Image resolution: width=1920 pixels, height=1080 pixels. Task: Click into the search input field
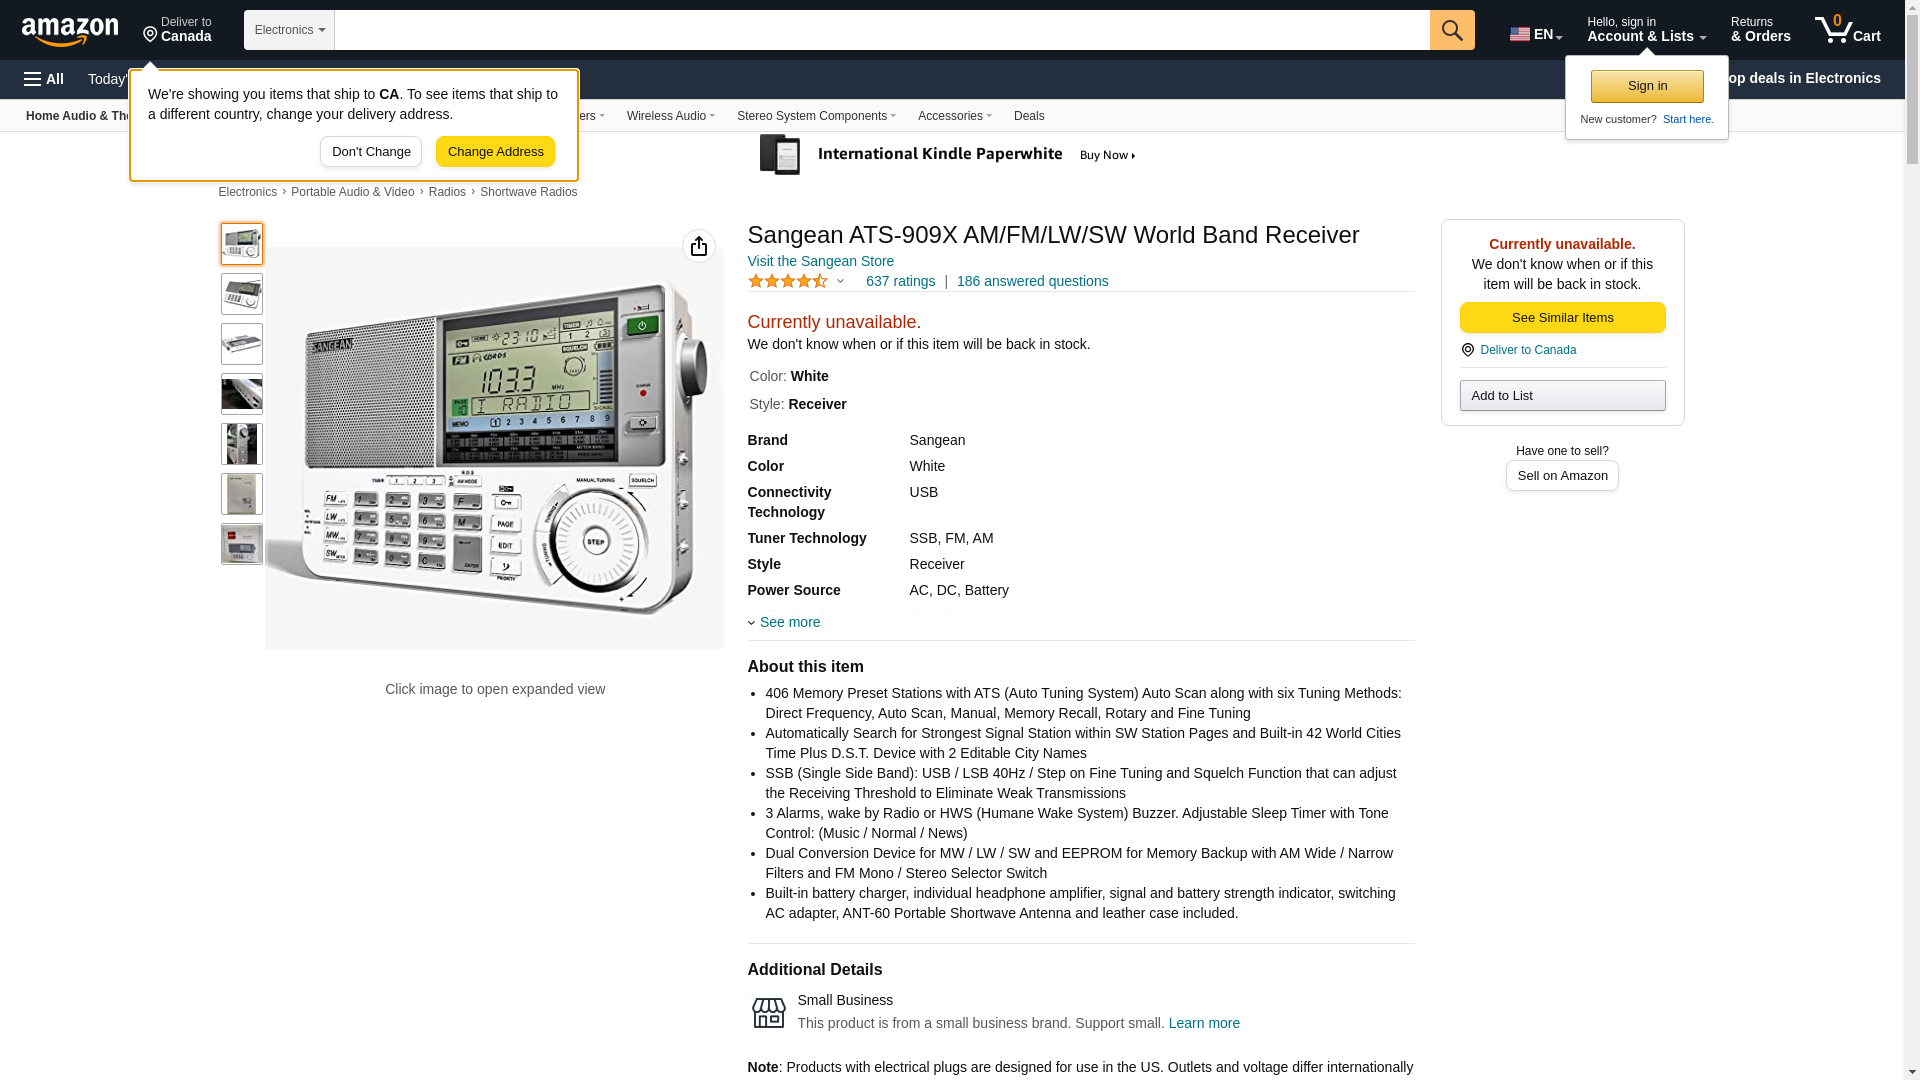(x=880, y=30)
